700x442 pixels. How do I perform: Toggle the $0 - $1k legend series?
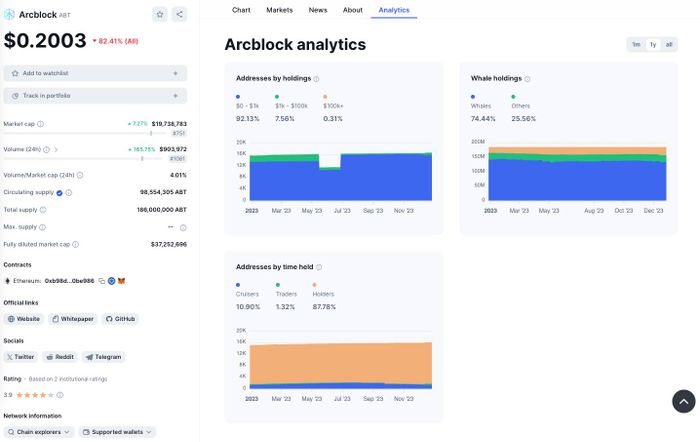click(247, 106)
